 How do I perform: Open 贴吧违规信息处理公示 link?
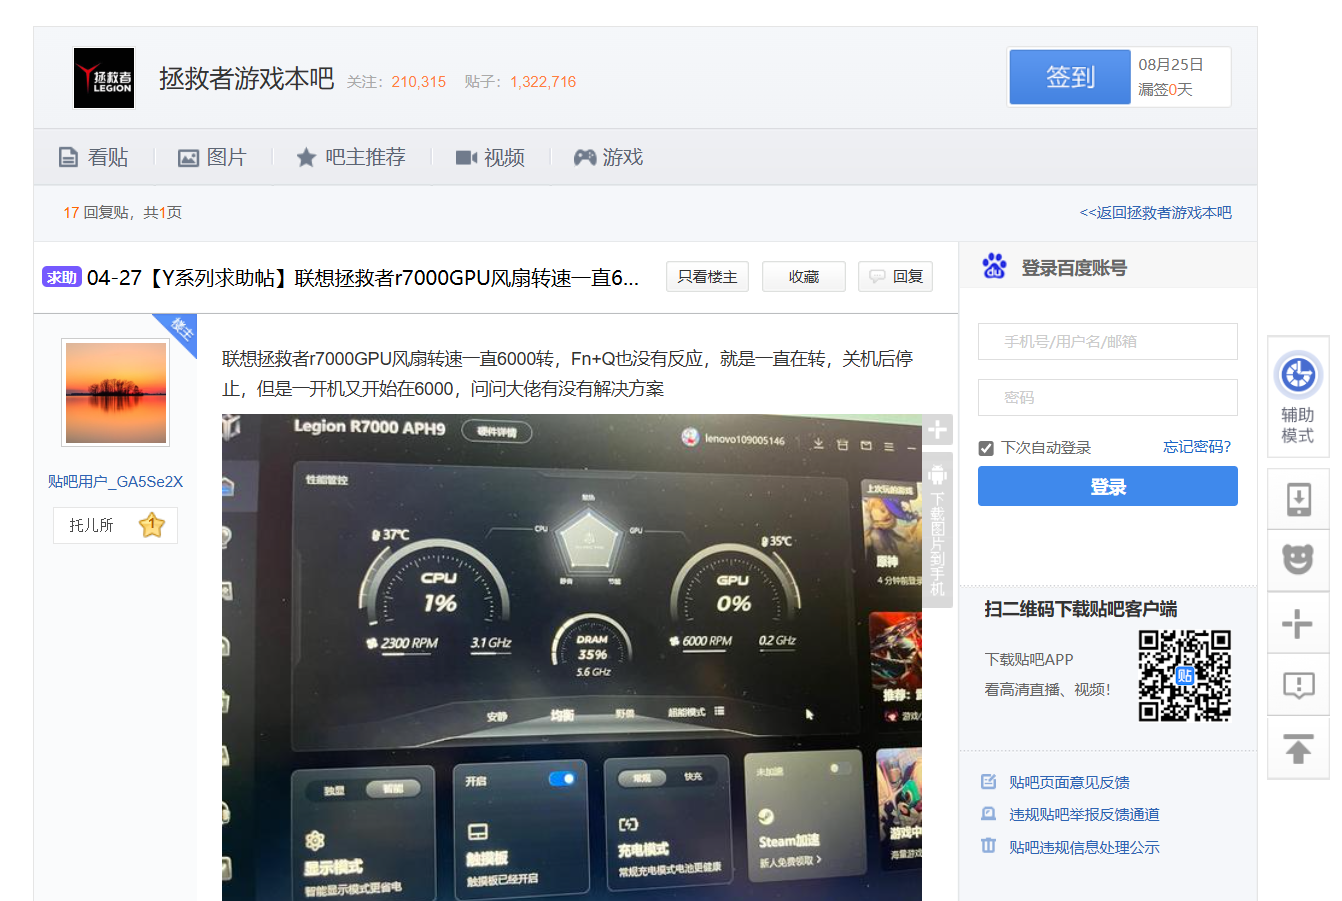click(1084, 847)
